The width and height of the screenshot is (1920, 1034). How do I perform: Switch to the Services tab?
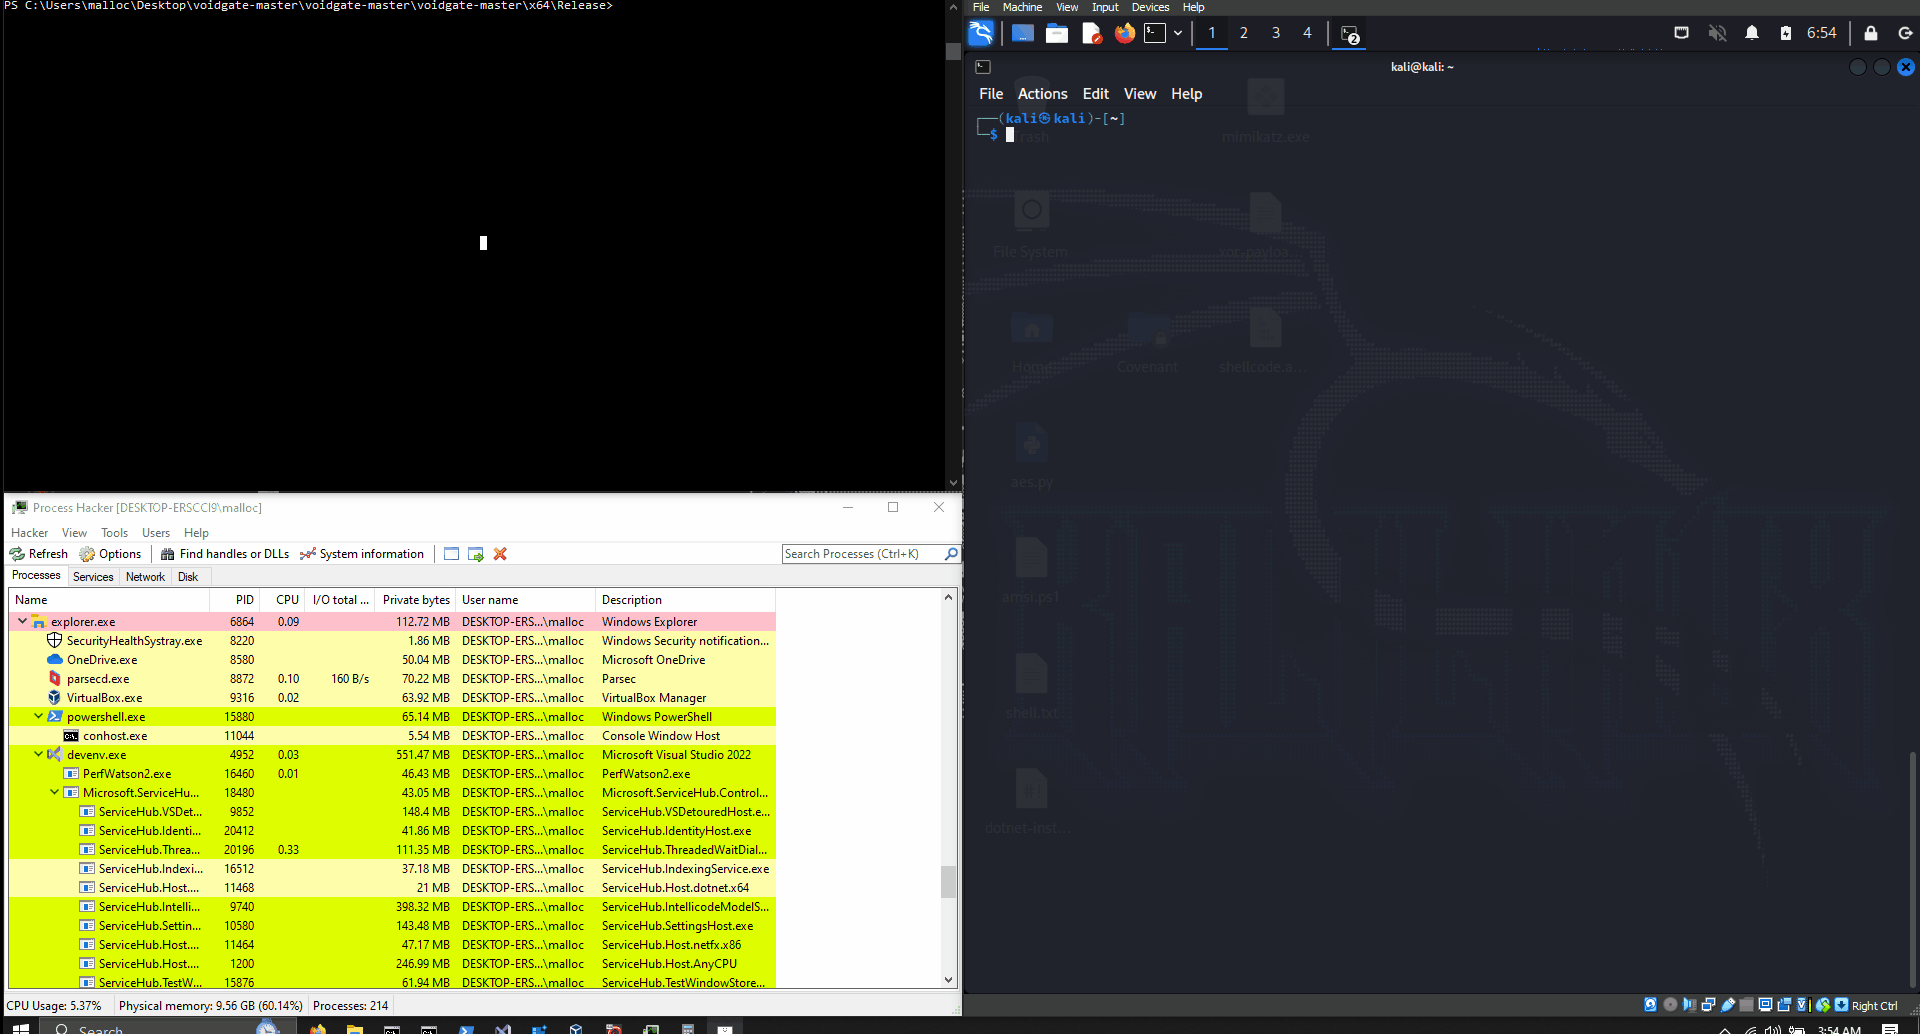93,577
